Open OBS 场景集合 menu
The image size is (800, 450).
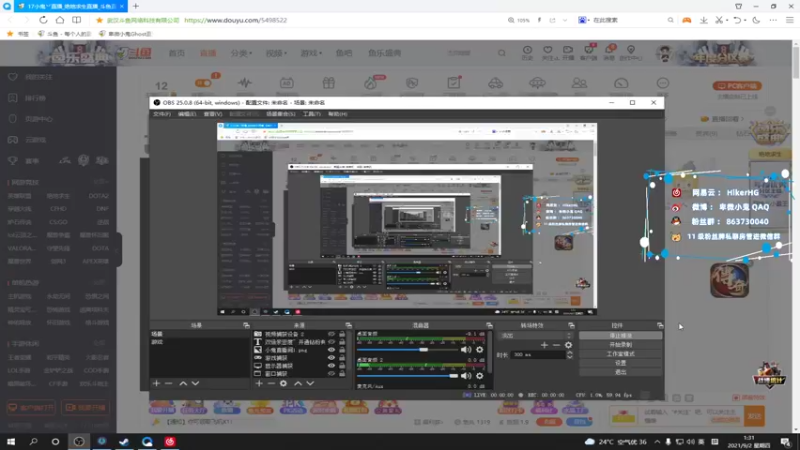281,114
